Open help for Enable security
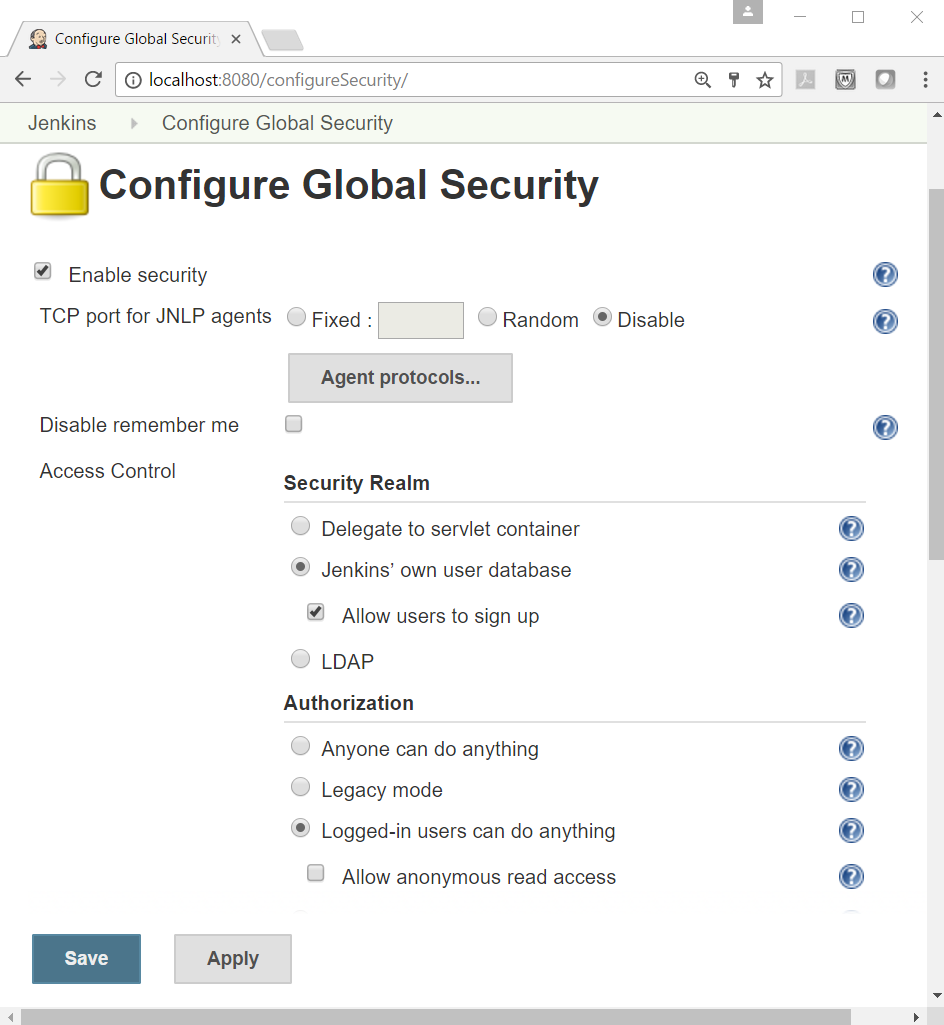Image resolution: width=944 pixels, height=1025 pixels. point(885,275)
